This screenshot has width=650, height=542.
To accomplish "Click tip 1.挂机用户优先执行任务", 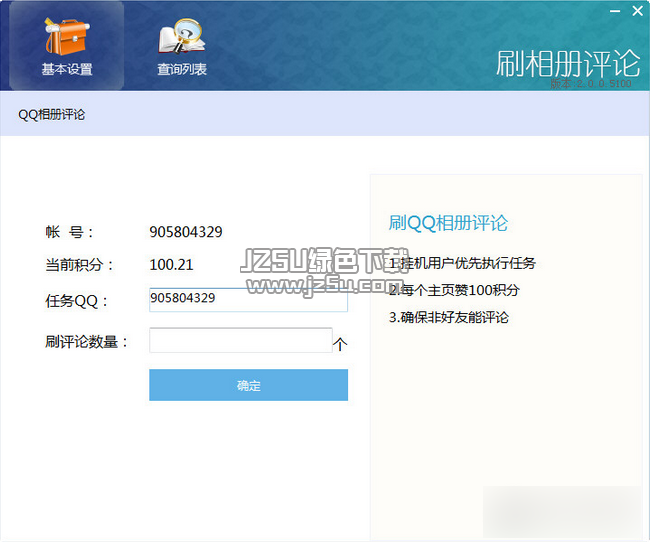I will 462,263.
